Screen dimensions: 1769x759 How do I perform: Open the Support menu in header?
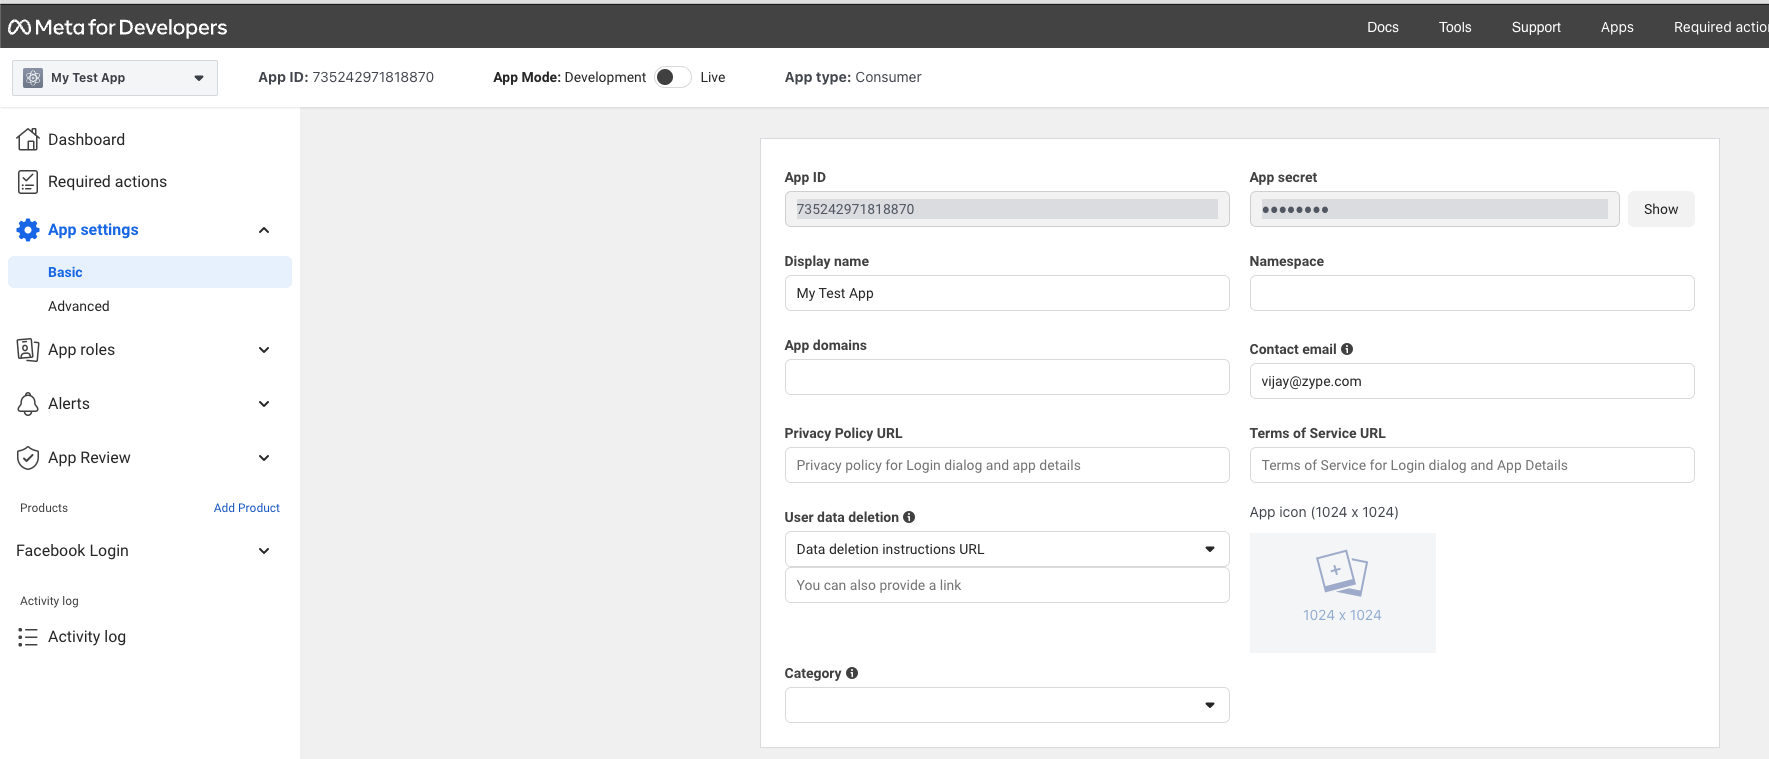coord(1536,27)
